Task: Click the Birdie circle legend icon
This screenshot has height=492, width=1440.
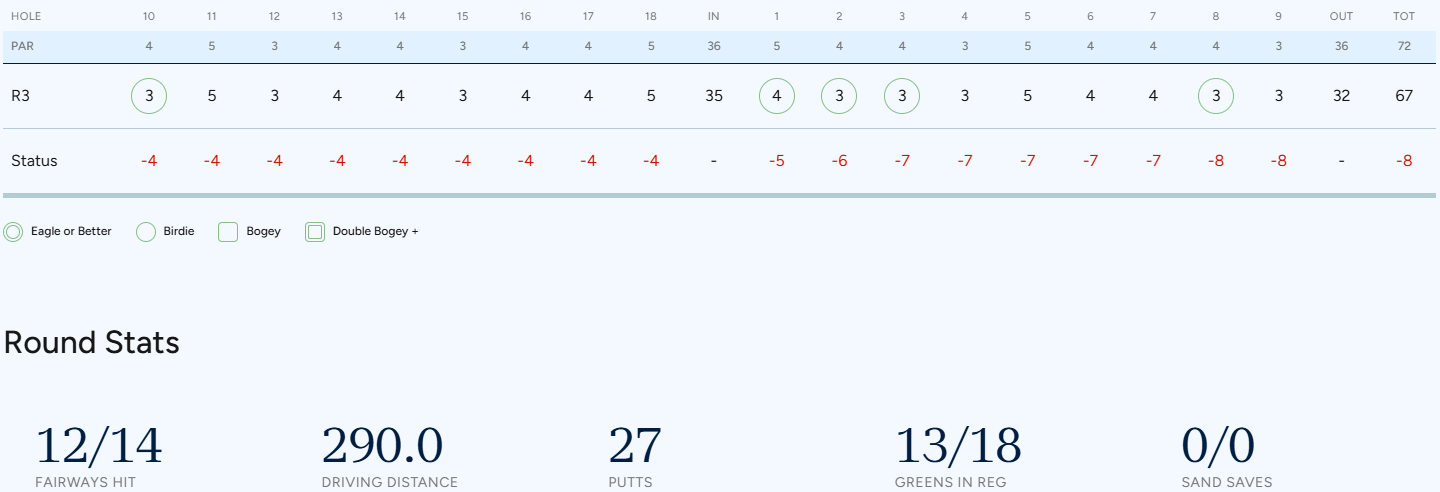Action: pos(146,232)
